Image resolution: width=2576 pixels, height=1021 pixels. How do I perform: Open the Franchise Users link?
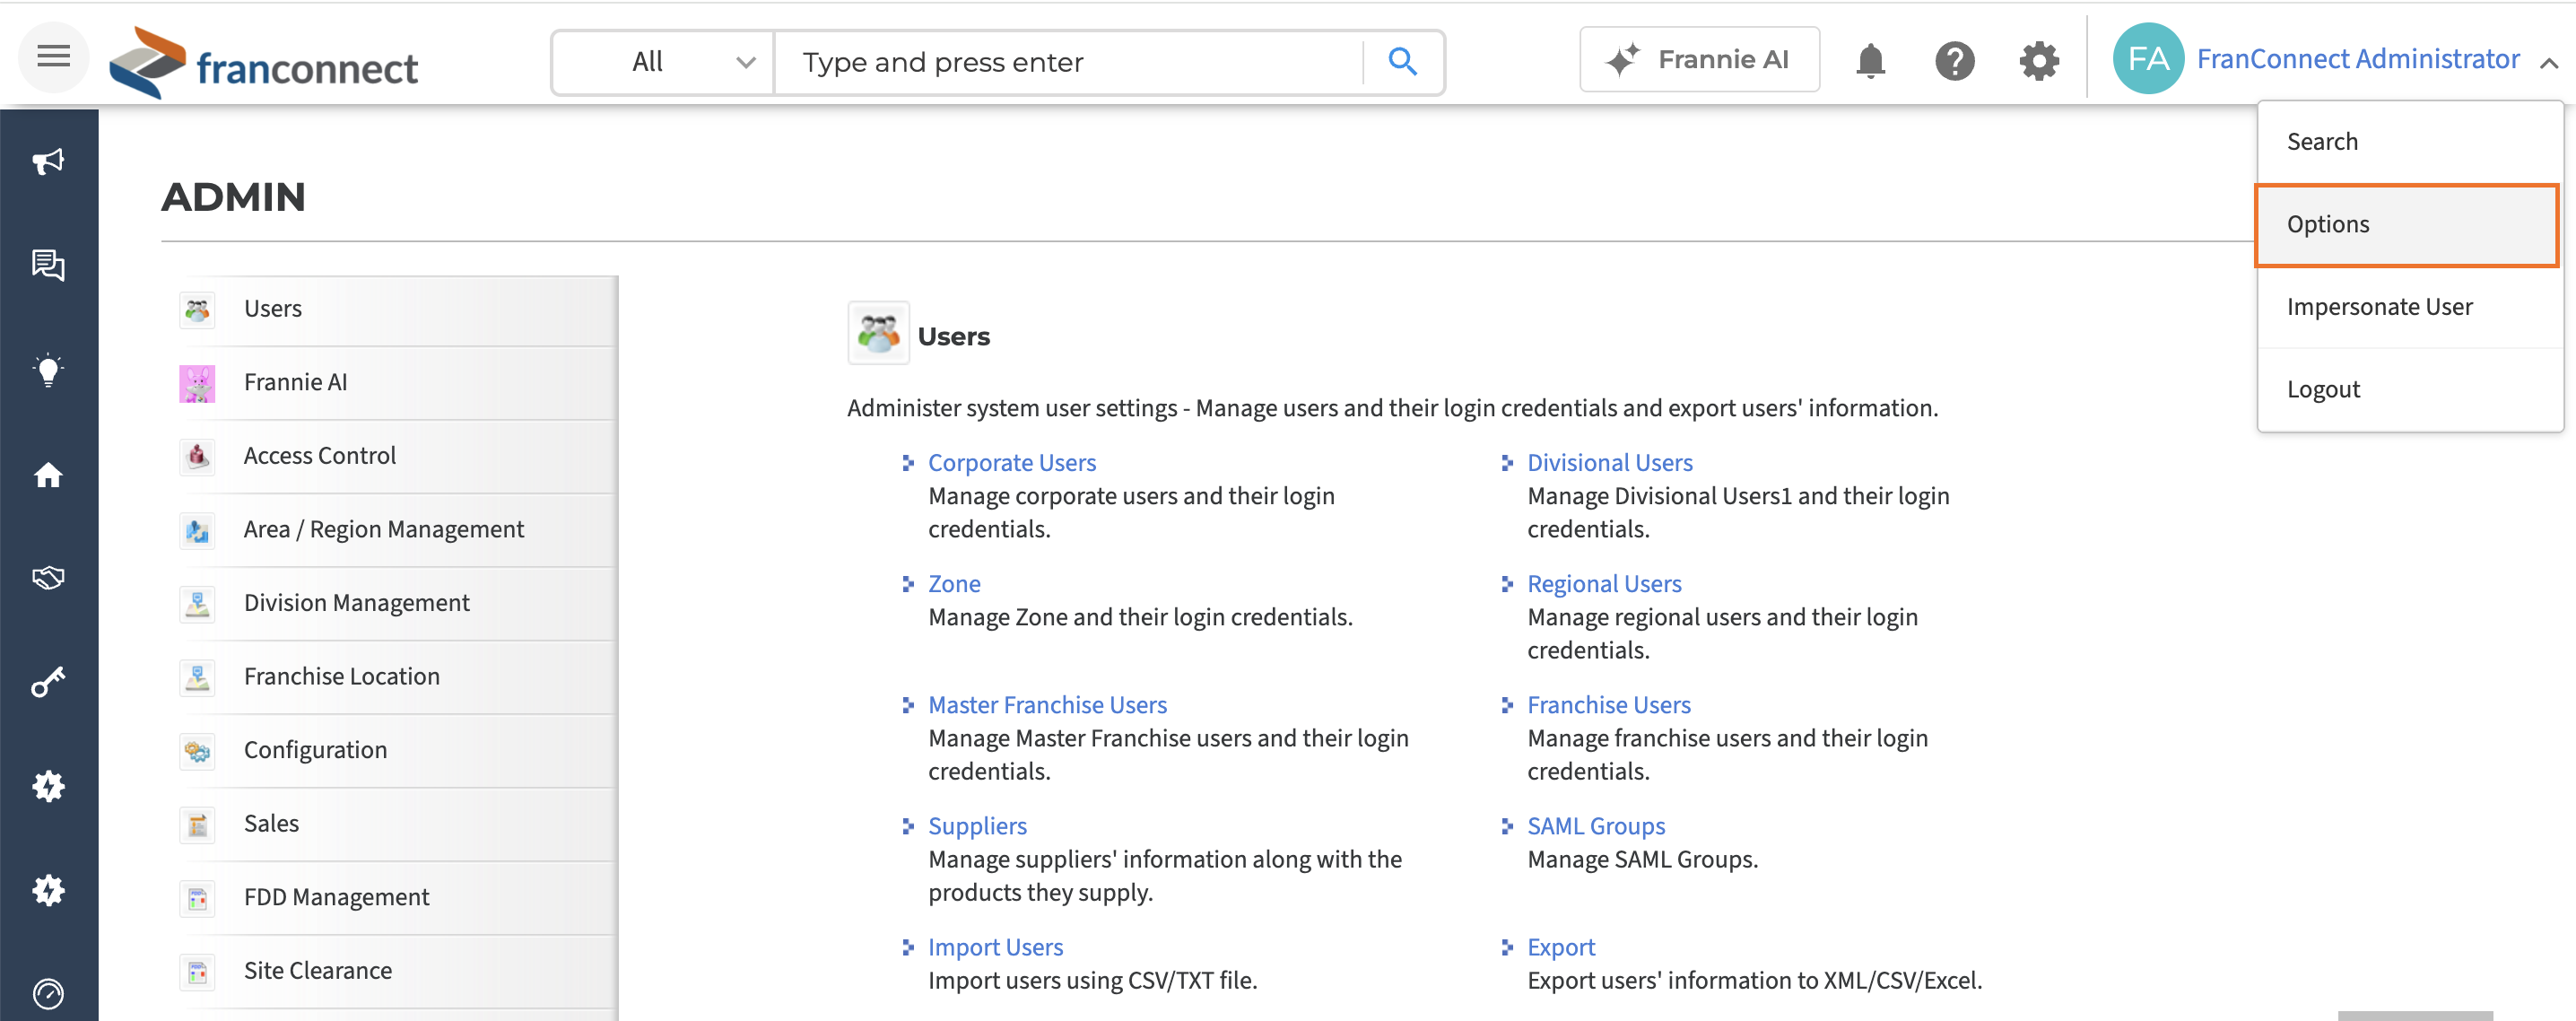(1608, 705)
